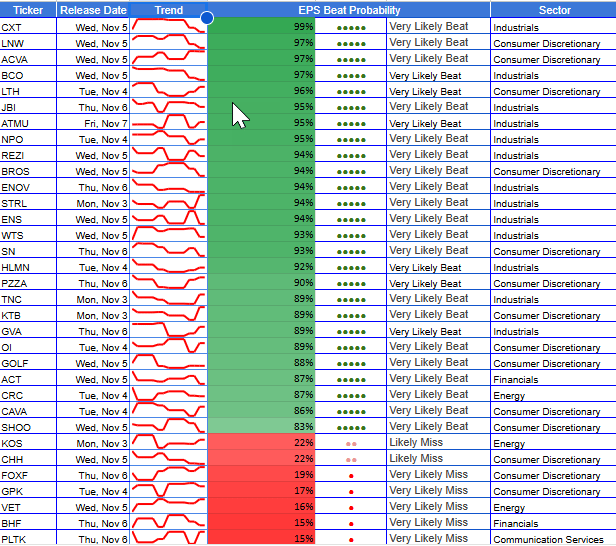Click the STRL ticker cell
Image resolution: width=616 pixels, height=546 pixels.
[x=28, y=203]
